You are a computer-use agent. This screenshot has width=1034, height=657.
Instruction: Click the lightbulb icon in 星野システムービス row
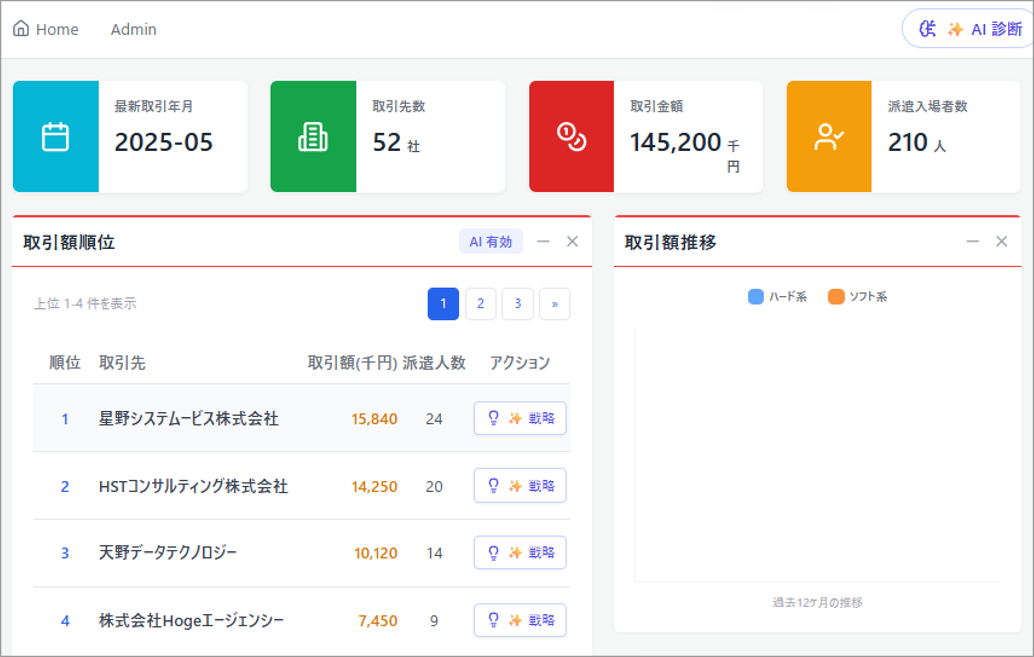(493, 418)
